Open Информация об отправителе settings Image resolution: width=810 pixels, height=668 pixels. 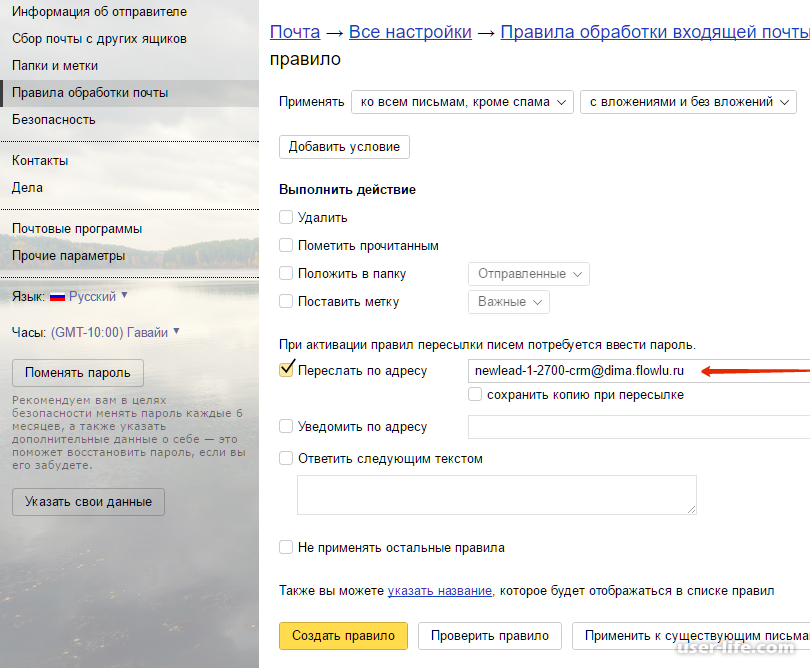(99, 11)
